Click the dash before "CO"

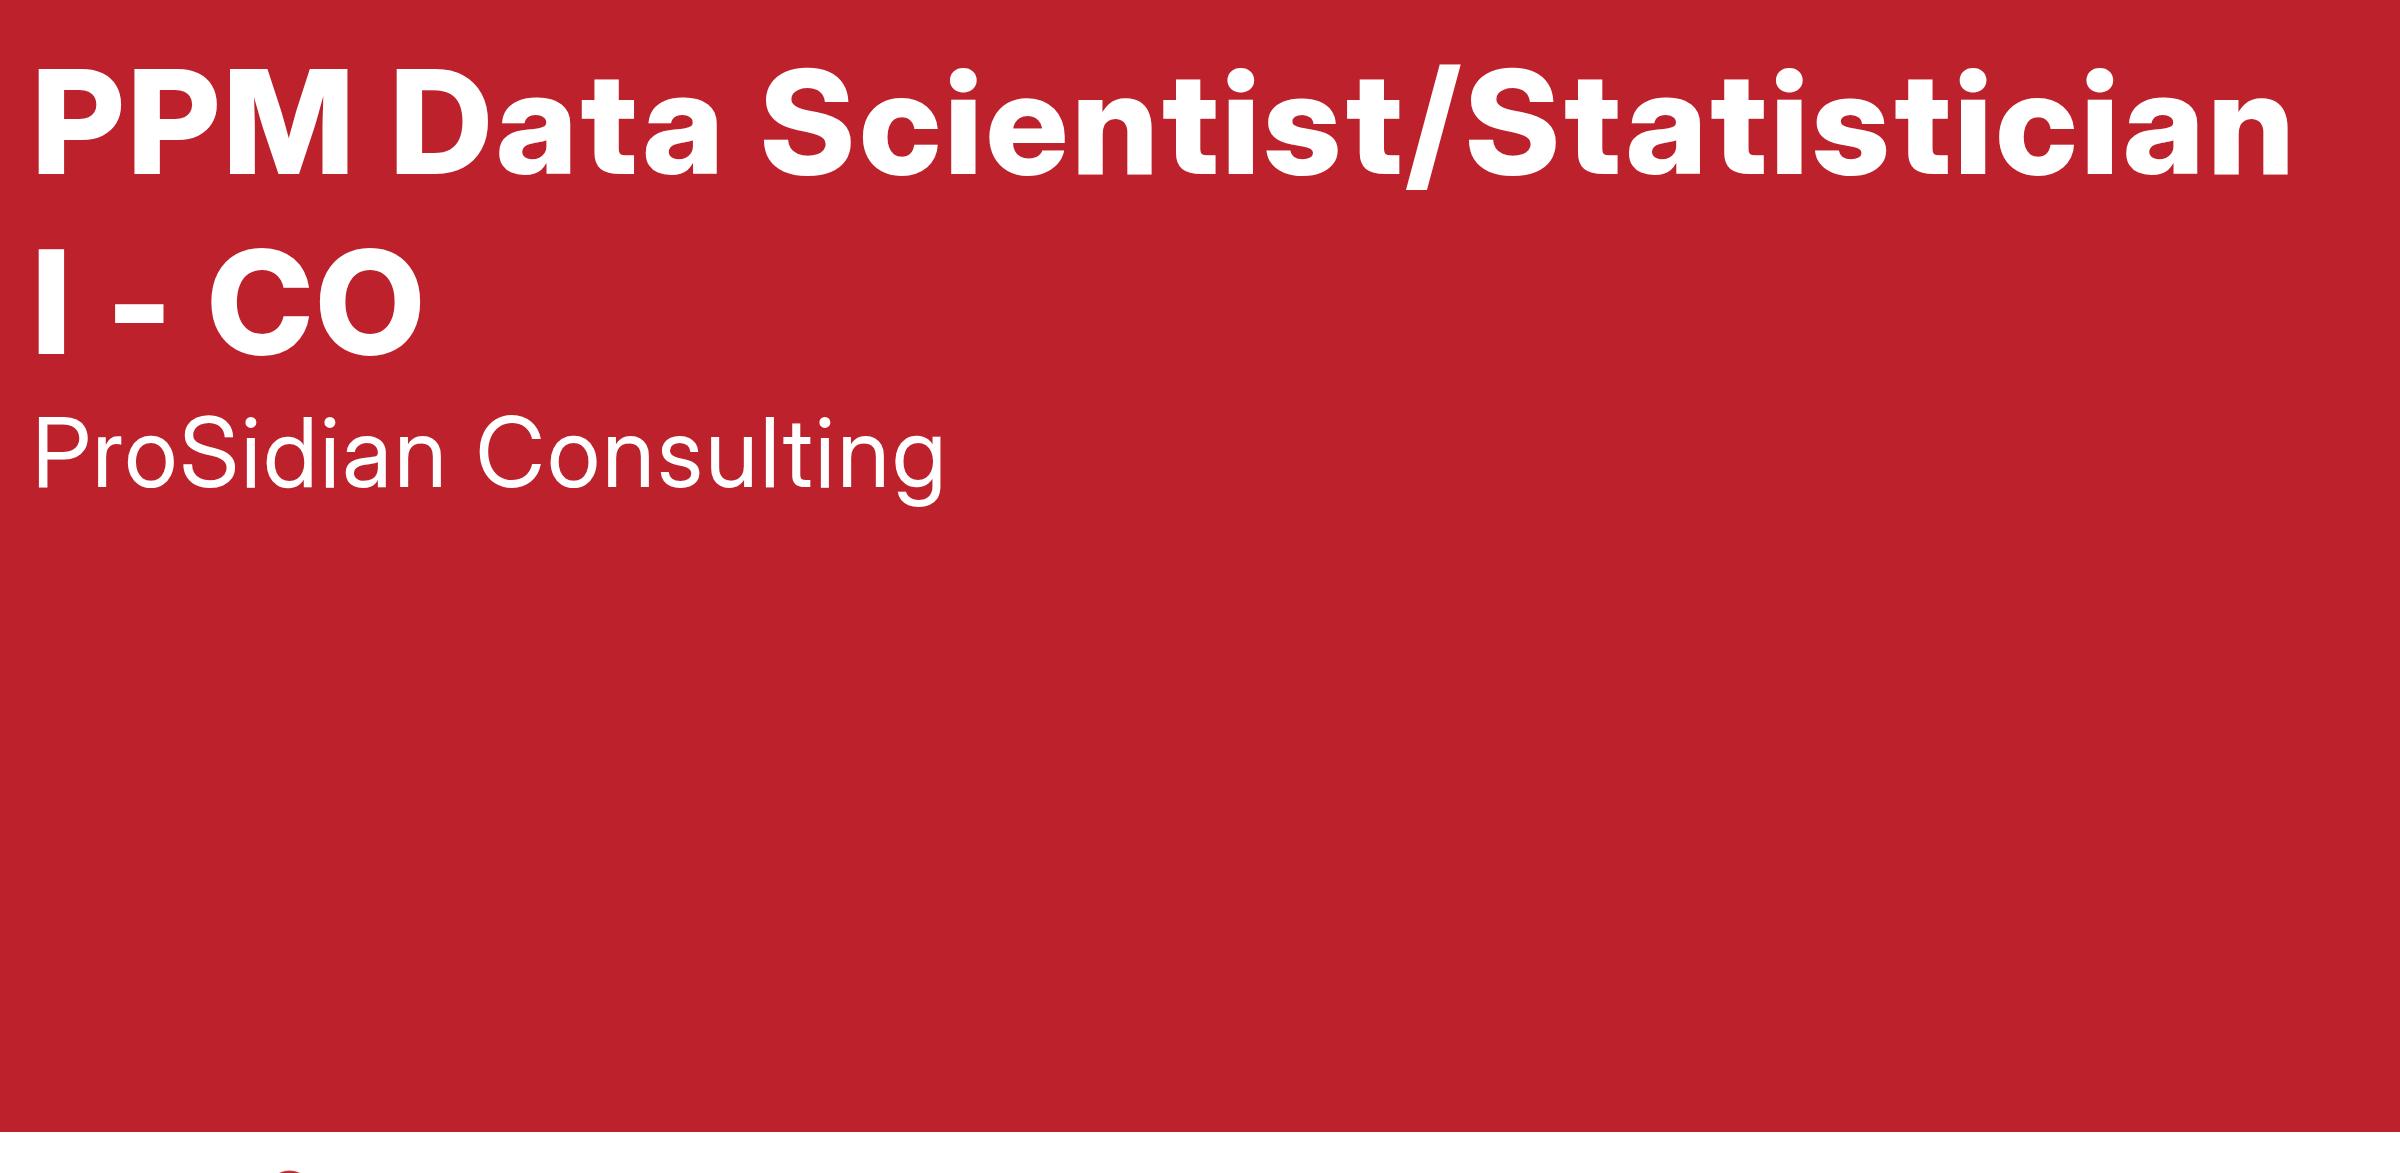(x=139, y=310)
